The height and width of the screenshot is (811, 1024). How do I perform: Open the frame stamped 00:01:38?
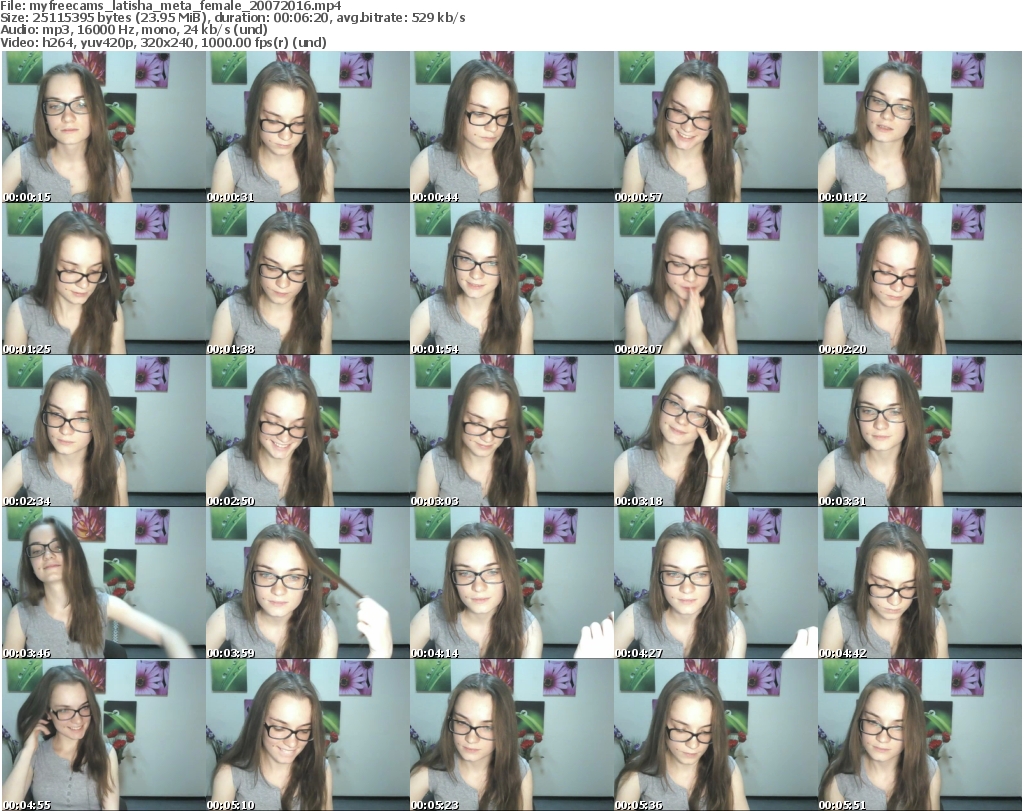[x=308, y=279]
